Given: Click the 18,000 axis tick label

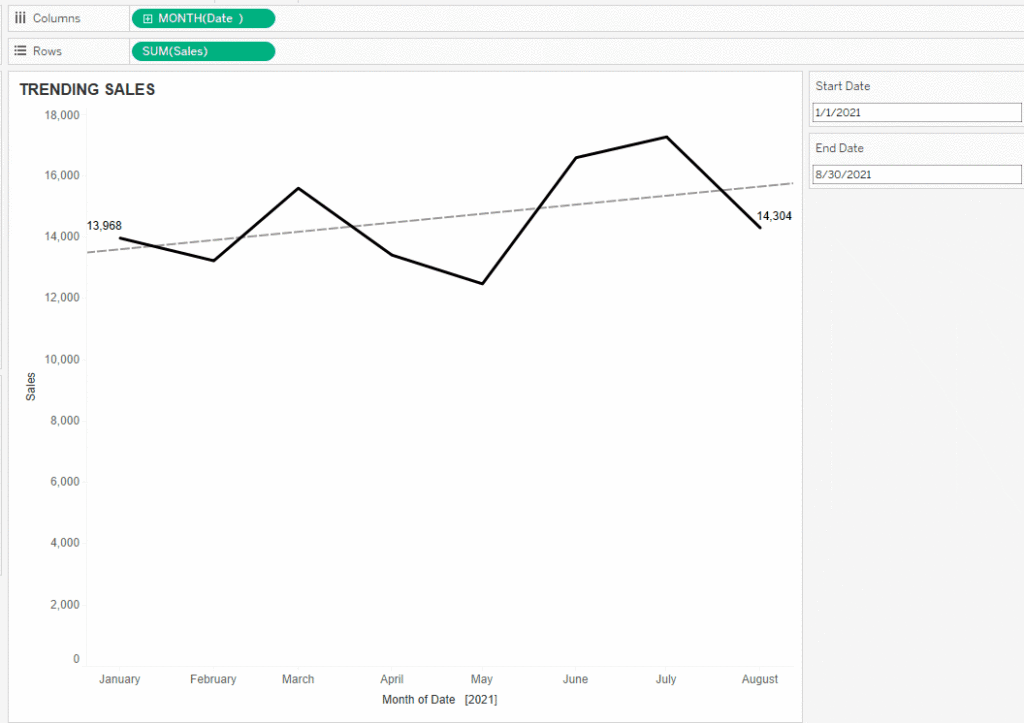Looking at the screenshot, I should pos(62,116).
